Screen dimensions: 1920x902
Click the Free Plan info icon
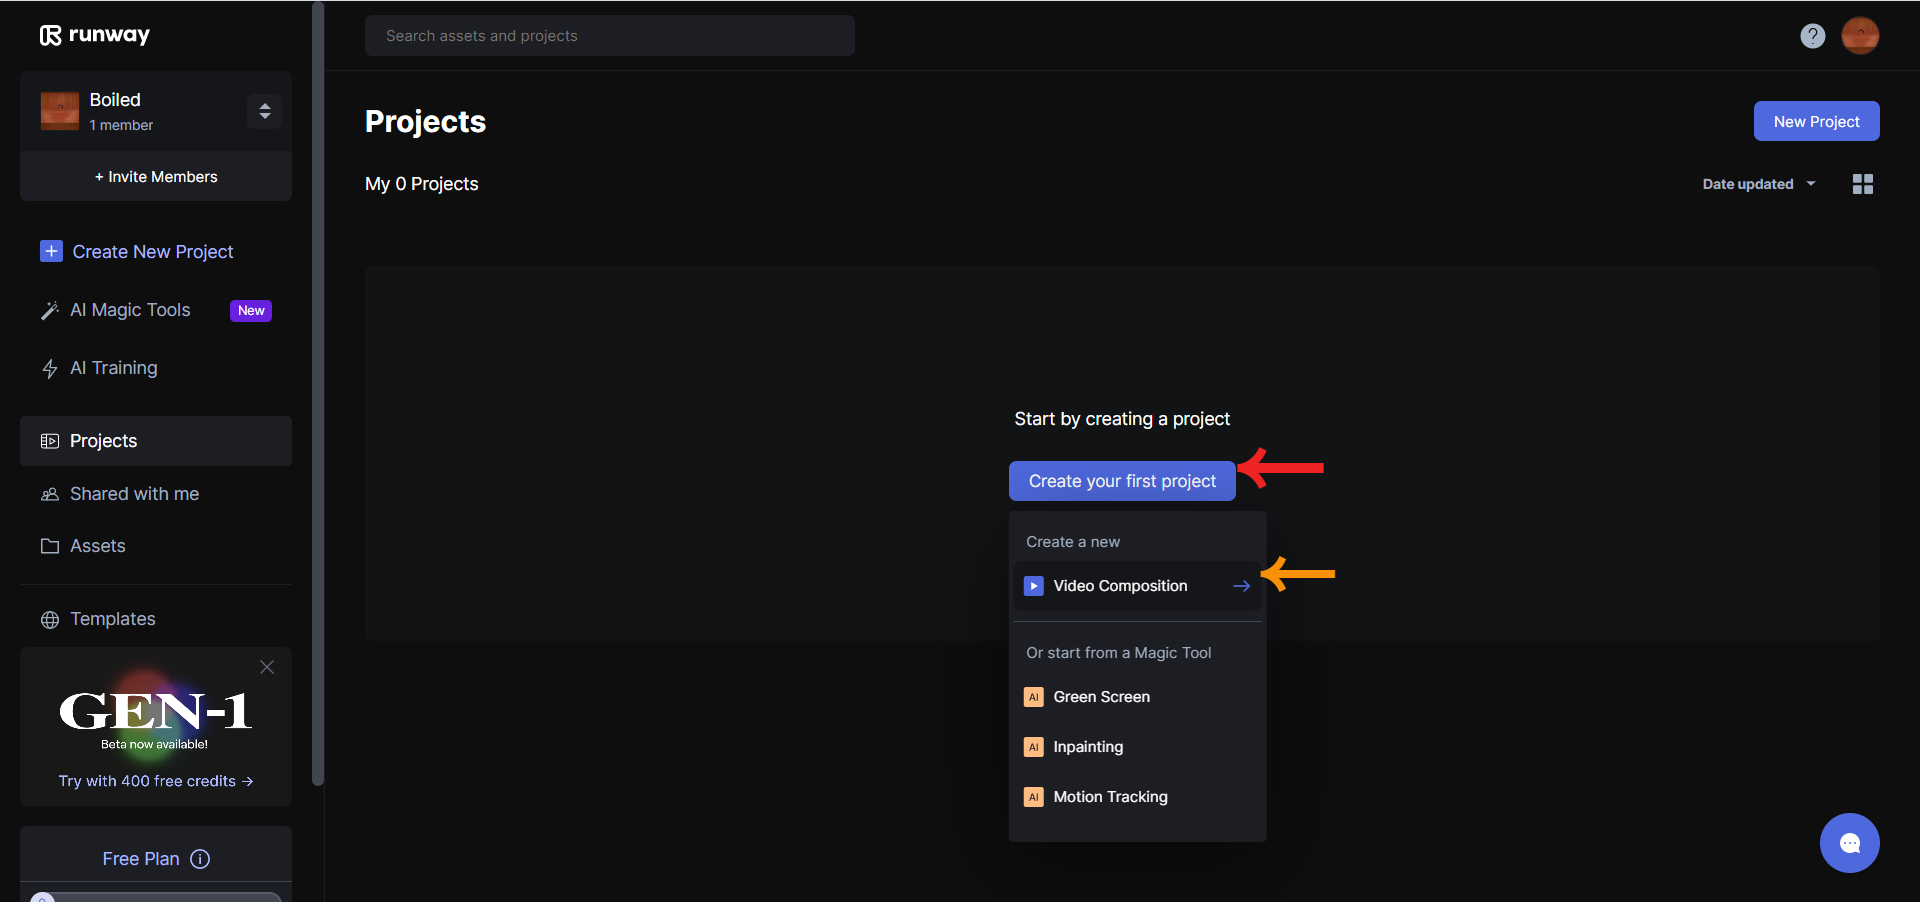200,859
